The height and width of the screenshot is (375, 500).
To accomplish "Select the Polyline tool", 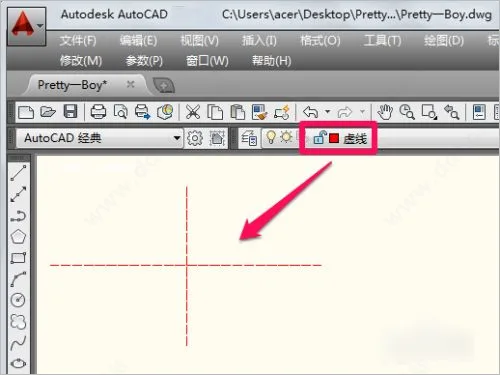I will [x=18, y=216].
